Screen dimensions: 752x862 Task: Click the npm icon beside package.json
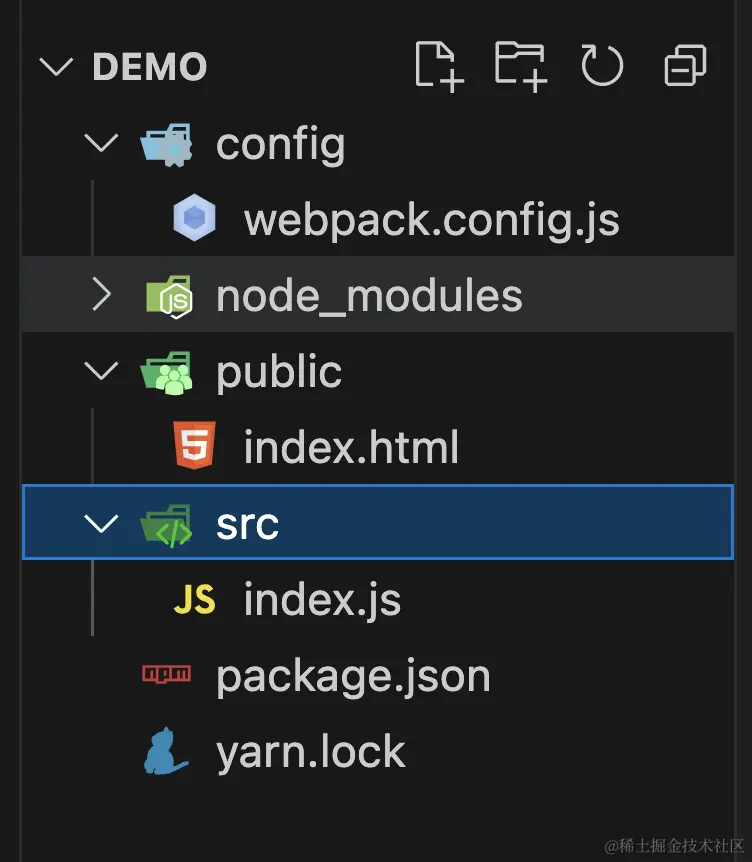[166, 676]
